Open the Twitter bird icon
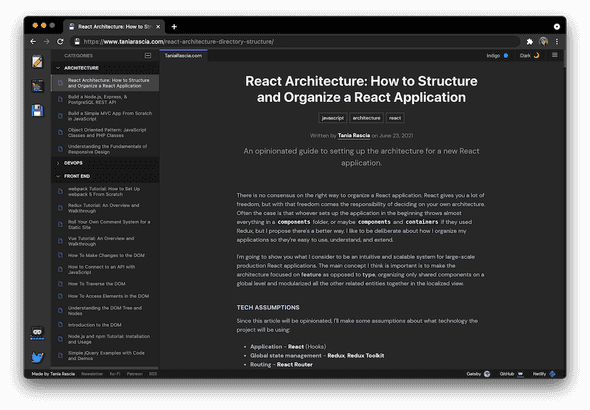Viewport: 590px width, 410px height. coord(37,357)
